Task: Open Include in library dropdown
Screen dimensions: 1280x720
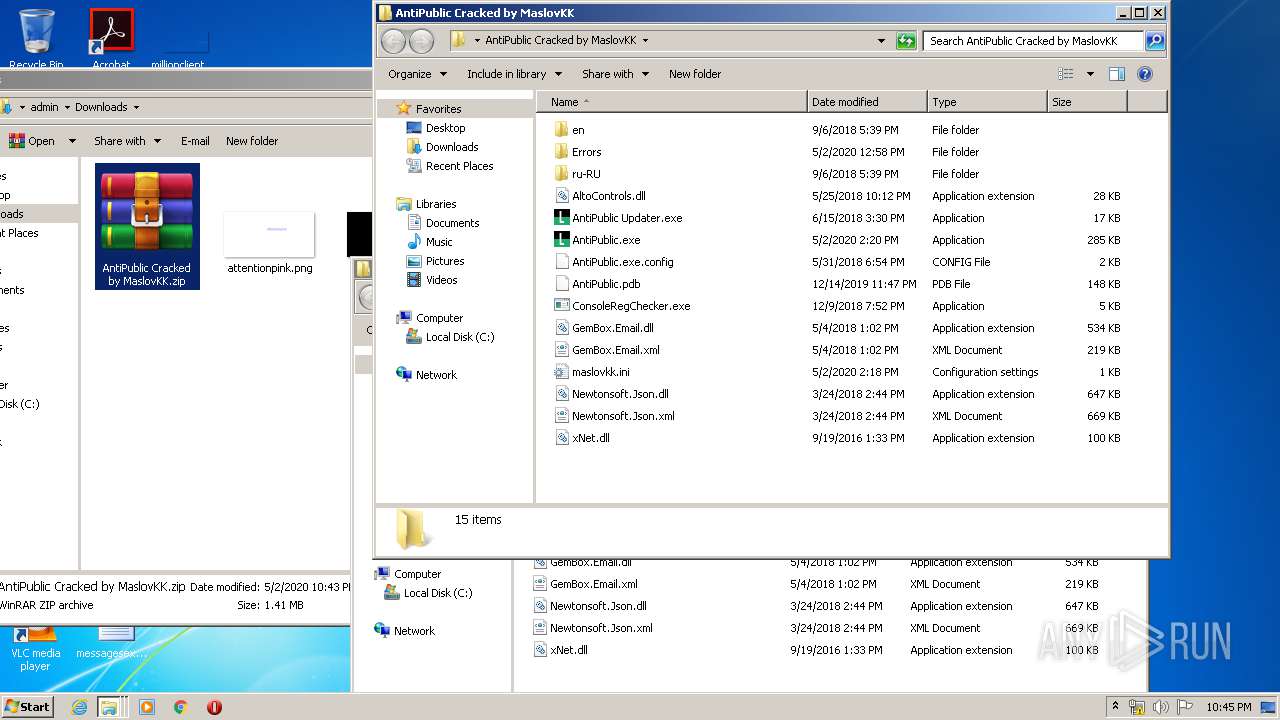Action: (514, 74)
